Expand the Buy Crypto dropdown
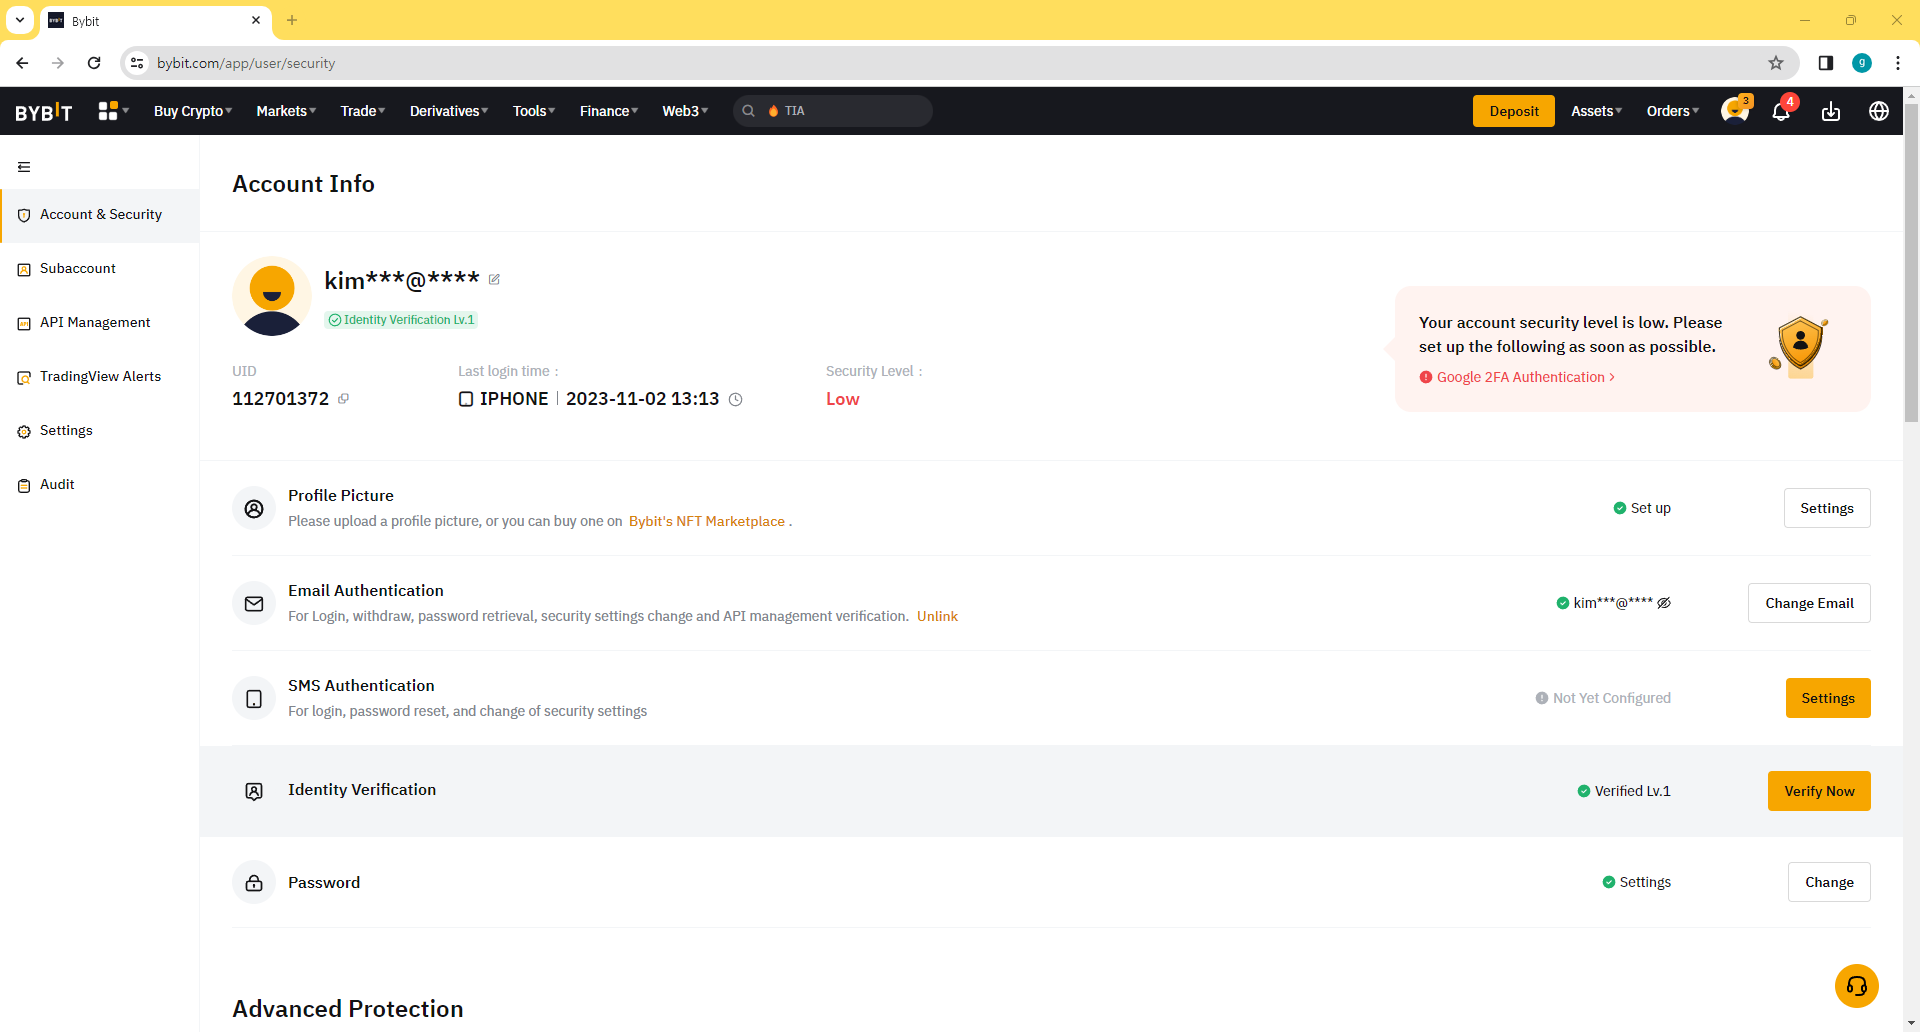 192,111
